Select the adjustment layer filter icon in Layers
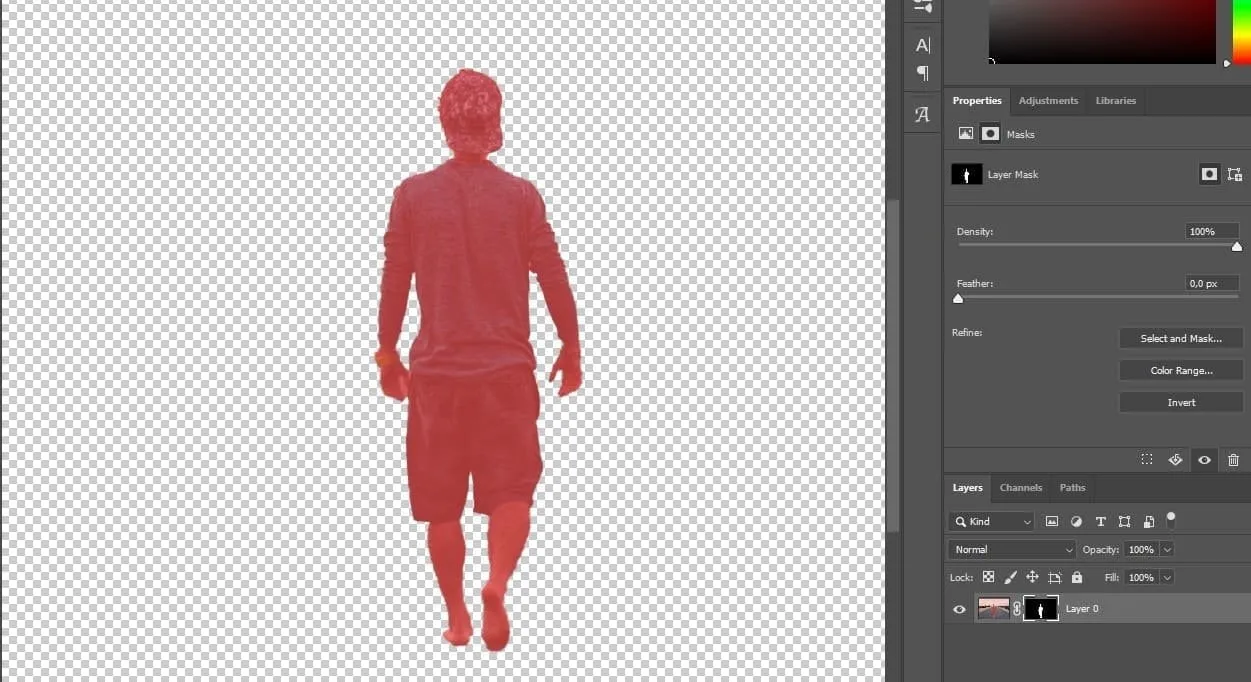 click(x=1076, y=521)
